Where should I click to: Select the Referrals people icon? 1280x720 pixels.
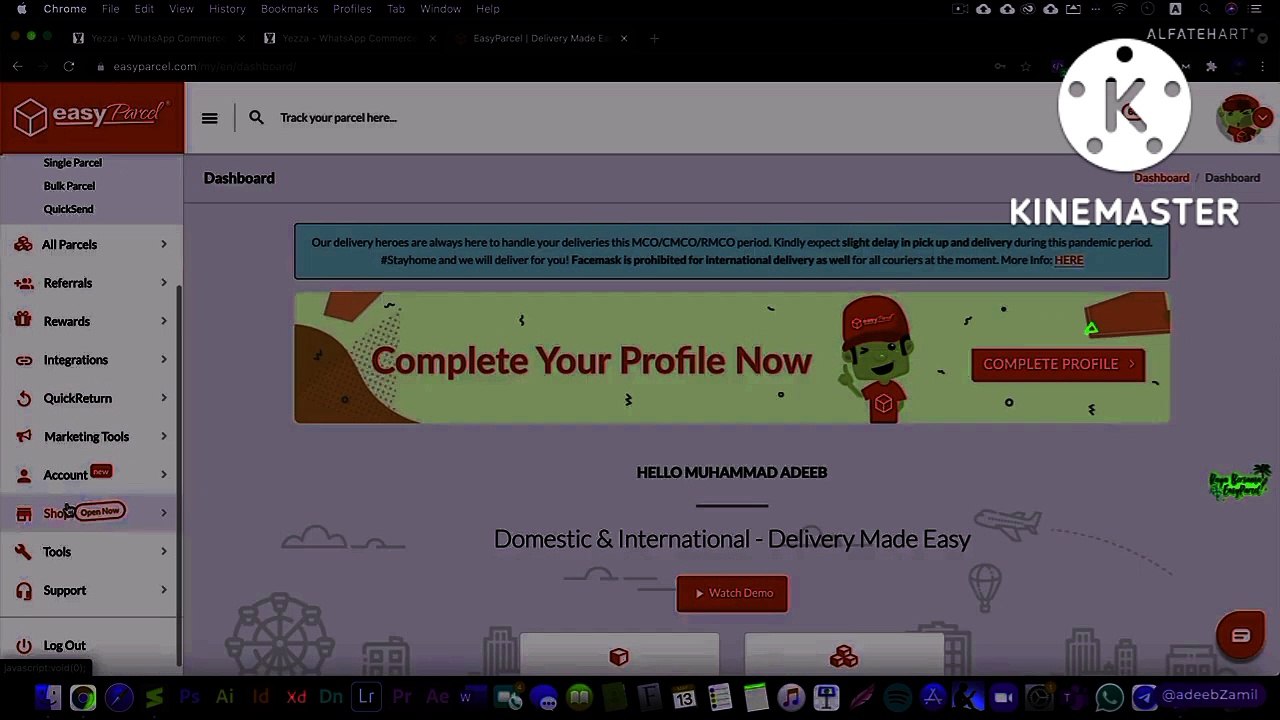[23, 283]
